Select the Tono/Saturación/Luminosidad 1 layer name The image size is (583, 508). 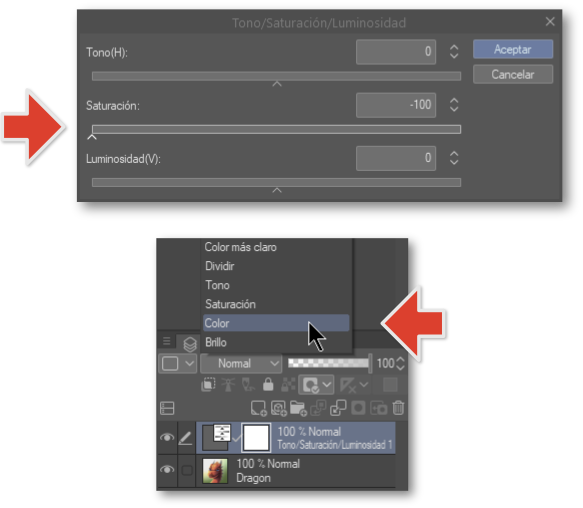coord(335,445)
